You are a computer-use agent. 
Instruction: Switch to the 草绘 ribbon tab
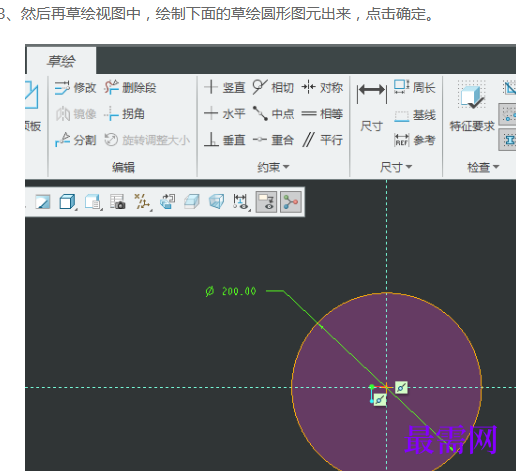pyautogui.click(x=61, y=61)
